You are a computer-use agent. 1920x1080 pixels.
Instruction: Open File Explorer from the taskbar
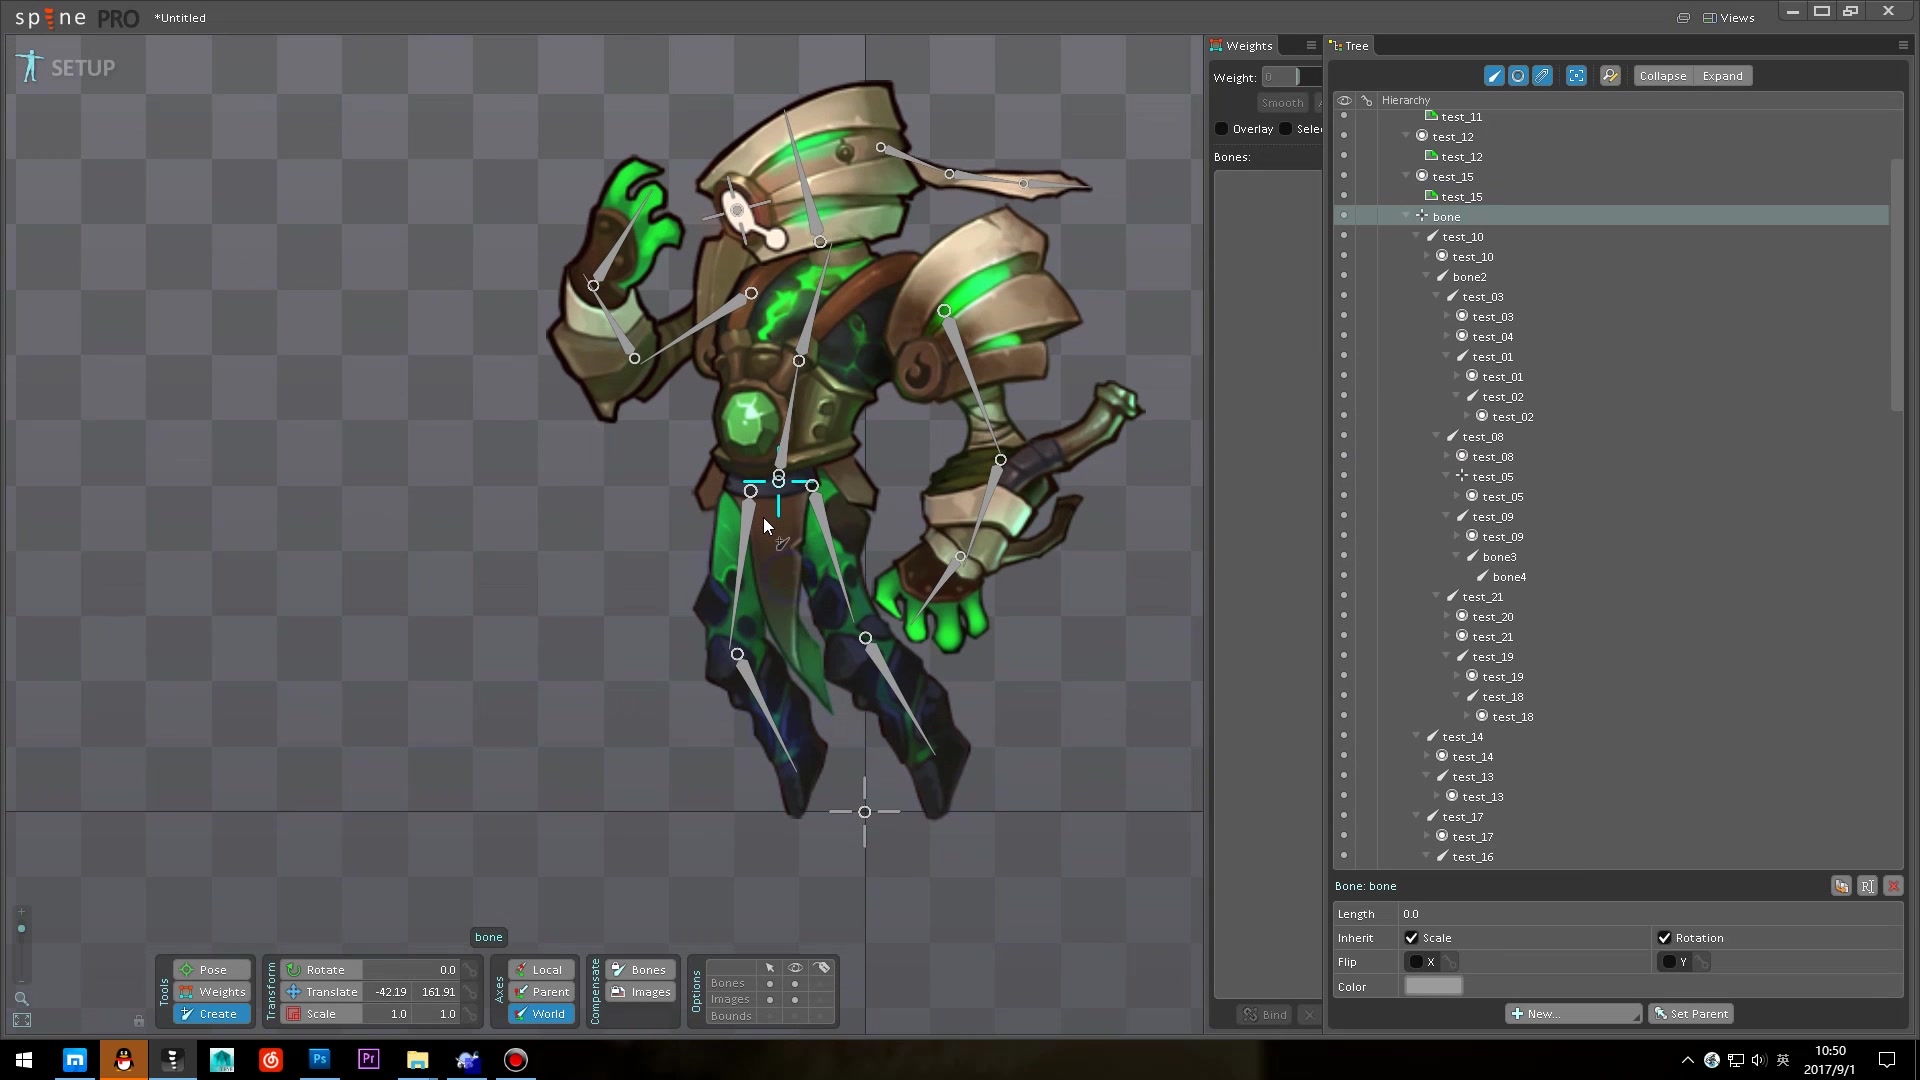[x=417, y=1060]
